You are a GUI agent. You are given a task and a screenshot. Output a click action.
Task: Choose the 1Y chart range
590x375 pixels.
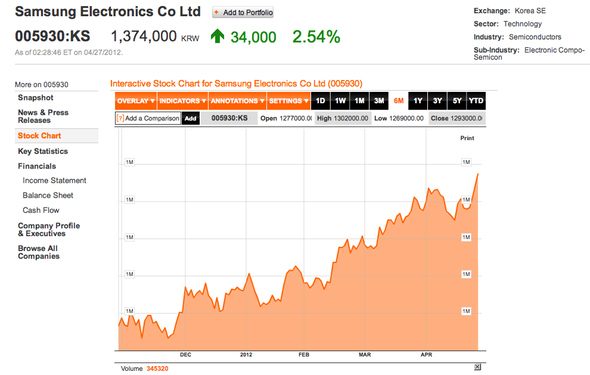click(418, 101)
